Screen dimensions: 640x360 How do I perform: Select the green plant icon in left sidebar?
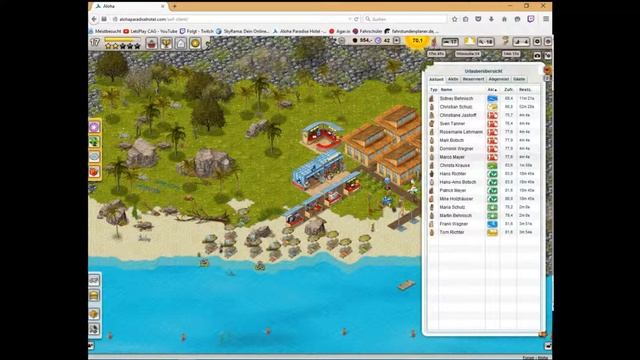tap(94, 142)
